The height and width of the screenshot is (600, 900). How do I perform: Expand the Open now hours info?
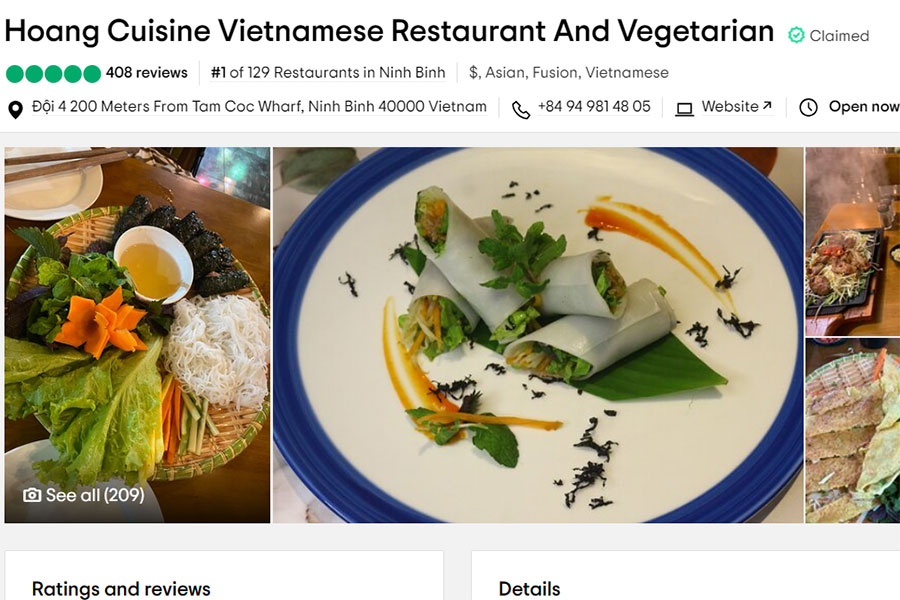pyautogui.click(x=864, y=107)
